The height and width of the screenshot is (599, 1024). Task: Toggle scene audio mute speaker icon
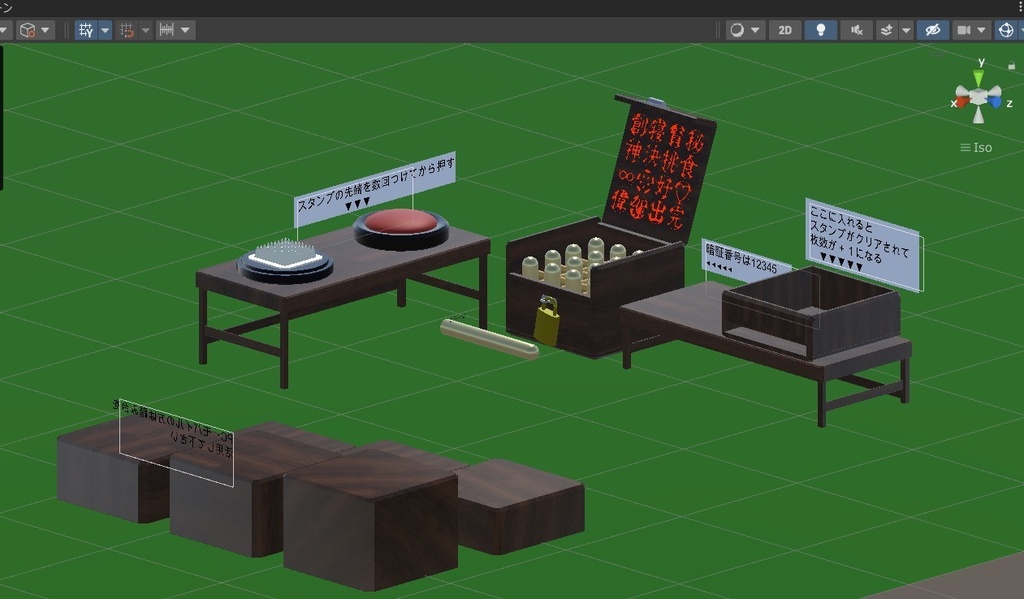point(857,30)
